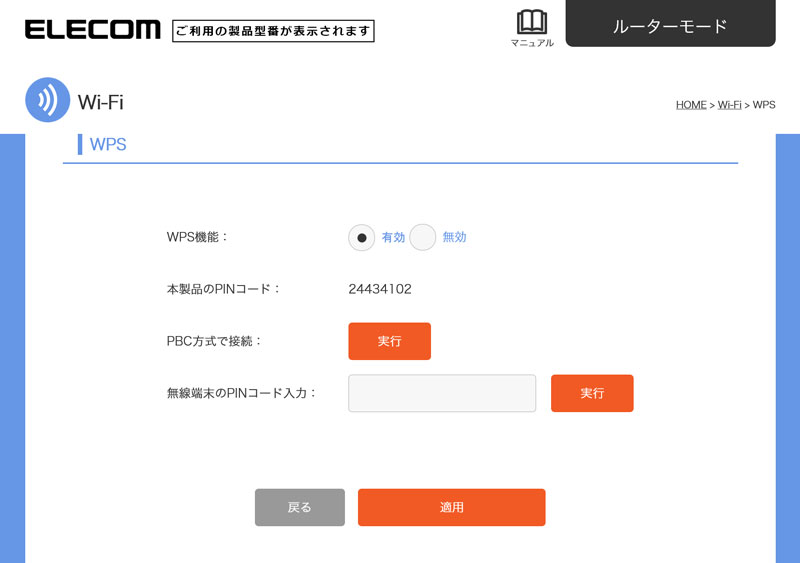This screenshot has height=563, width=800.
Task: Click the 本製品のPINコード label
Action: tap(223, 289)
